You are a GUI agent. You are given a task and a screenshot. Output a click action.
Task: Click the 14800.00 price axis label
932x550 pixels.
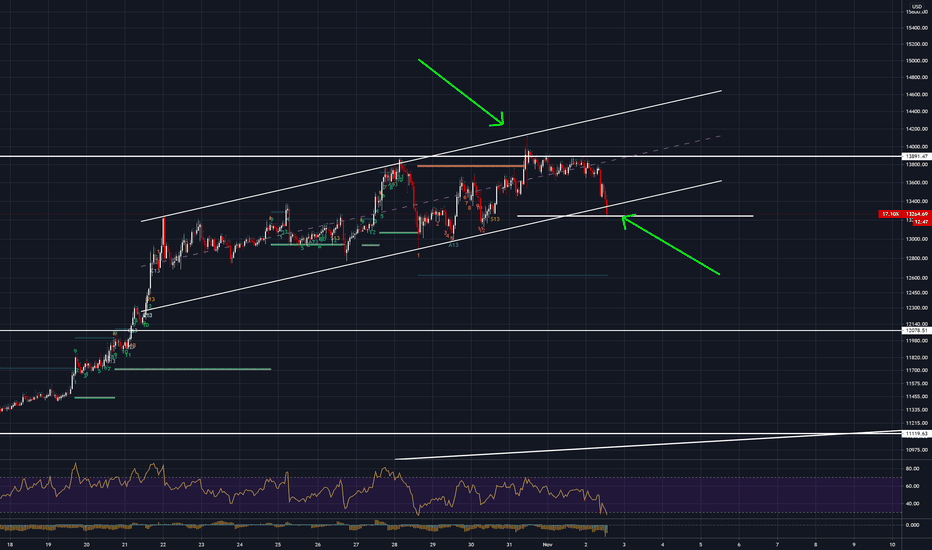[x=917, y=77]
